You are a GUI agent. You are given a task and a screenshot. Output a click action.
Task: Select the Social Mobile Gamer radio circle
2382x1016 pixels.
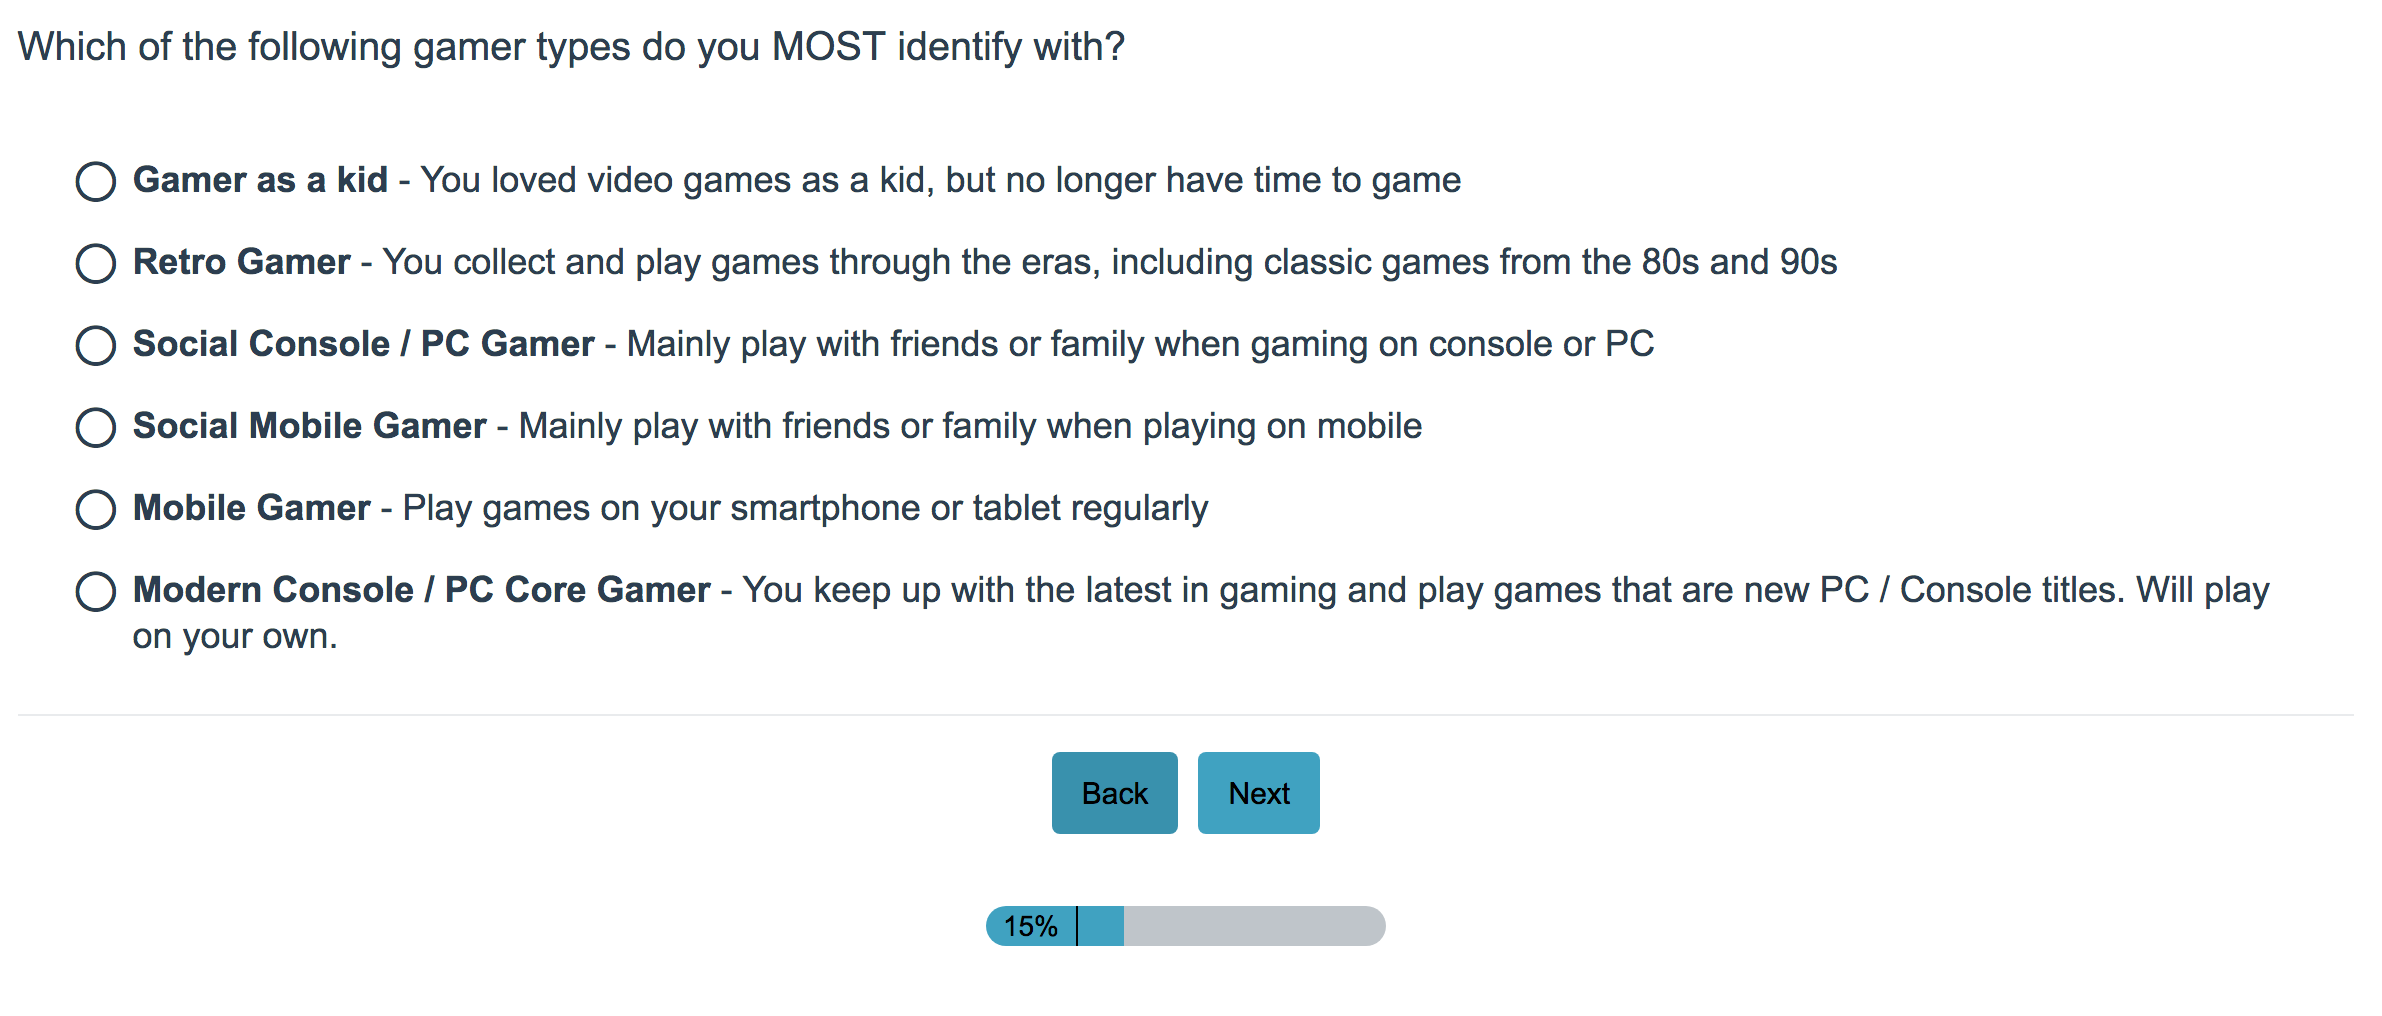point(96,428)
